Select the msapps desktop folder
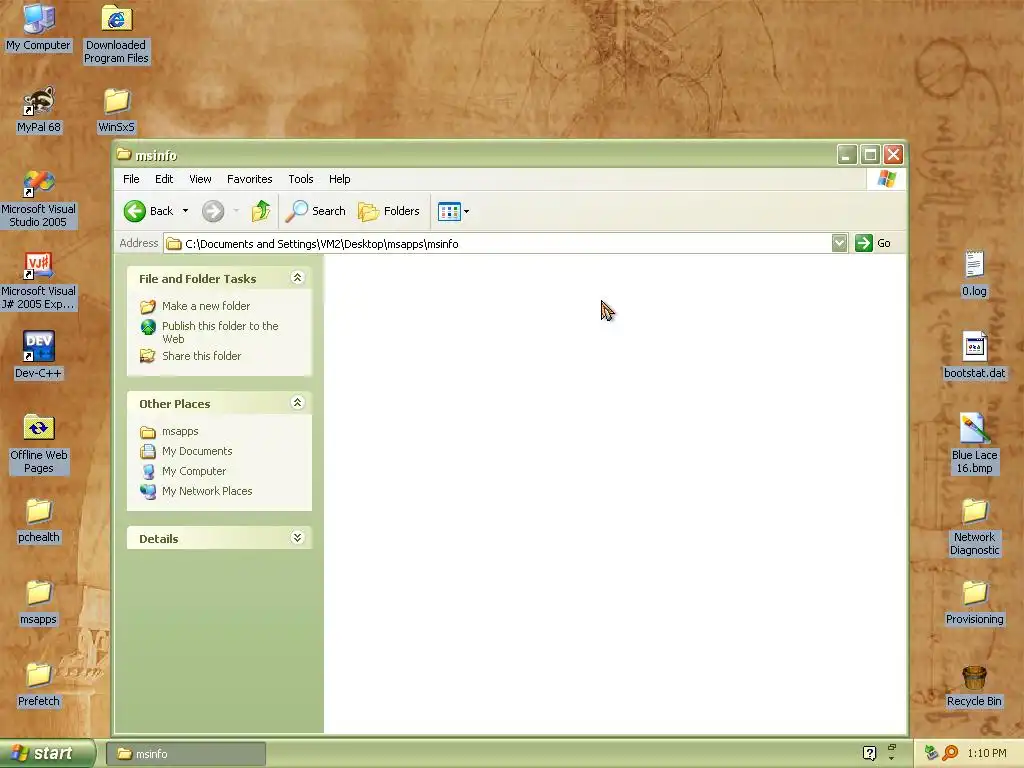1024x768 pixels. pos(39,602)
